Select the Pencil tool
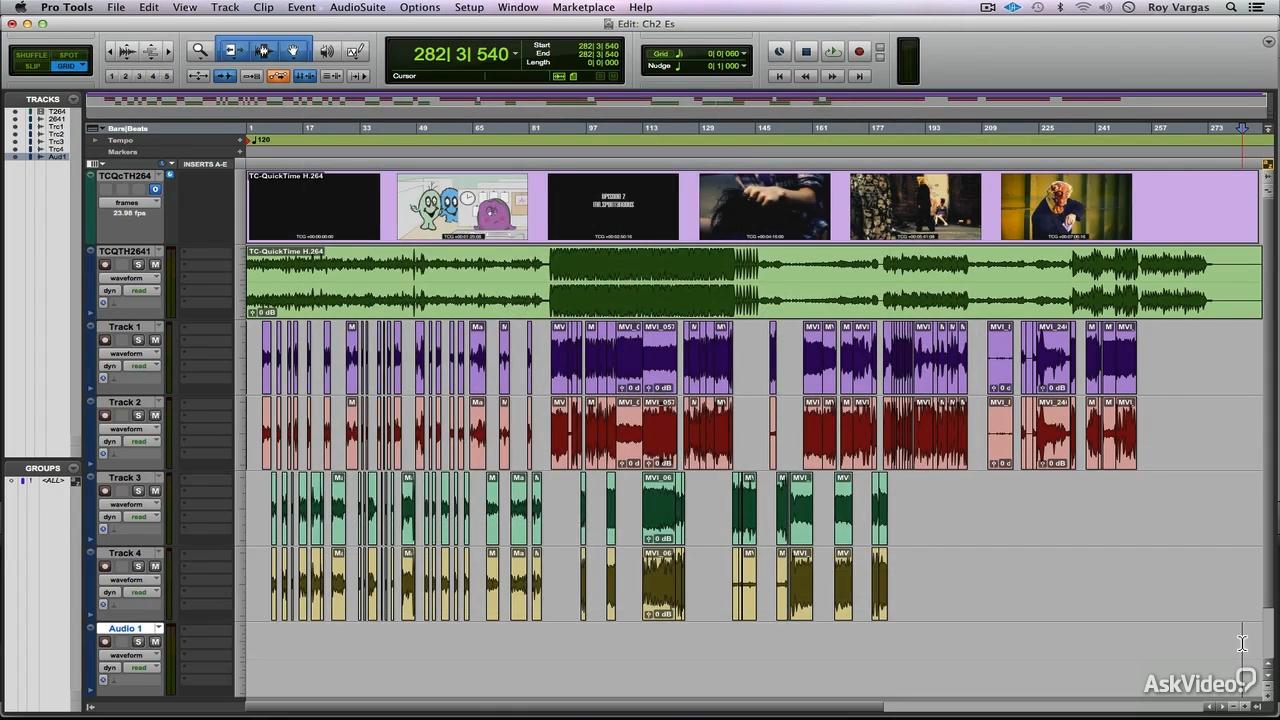The image size is (1280, 720). [x=355, y=51]
